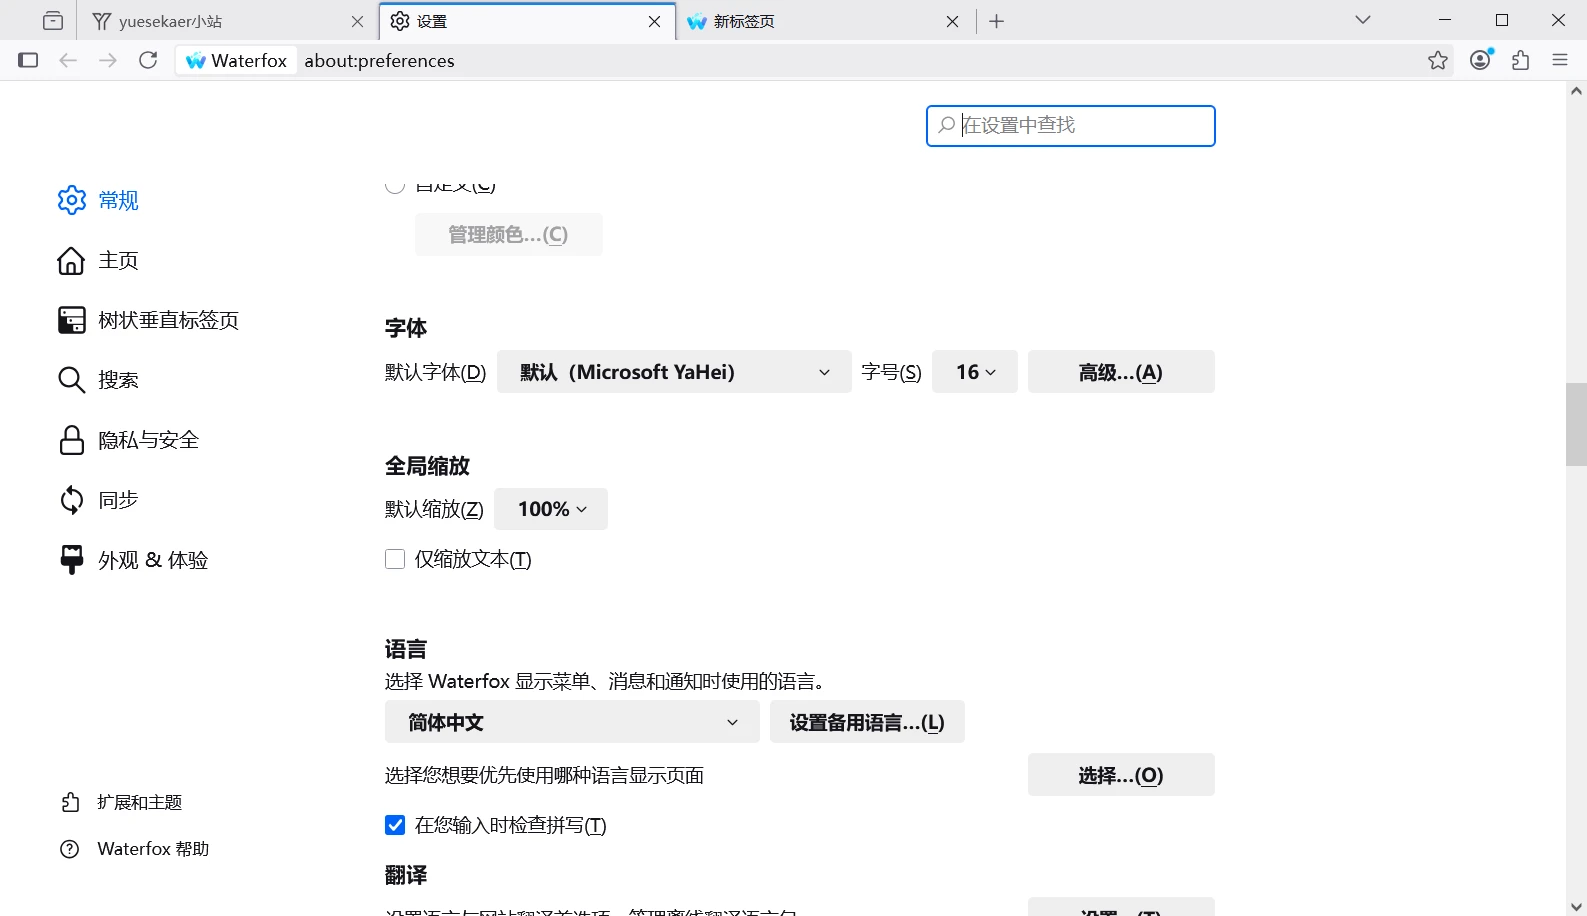Click the Waterfox 帮助 question icon
The height and width of the screenshot is (916, 1587).
click(70, 849)
